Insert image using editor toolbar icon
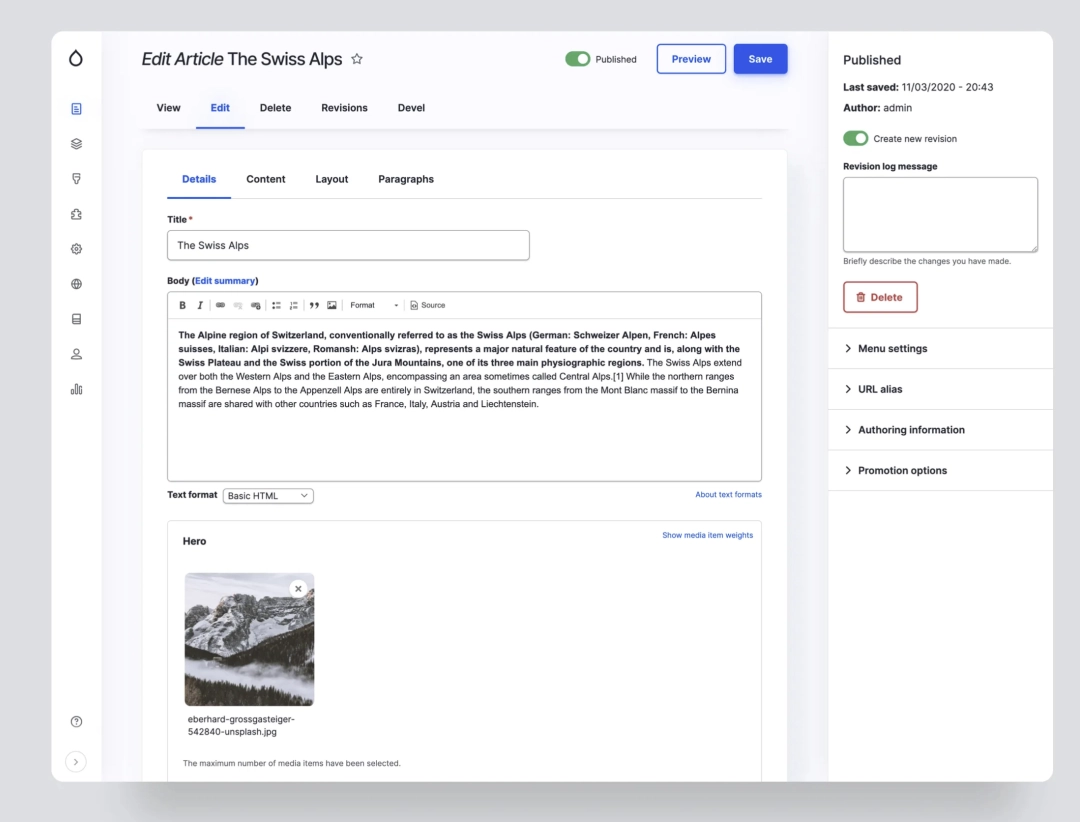This screenshot has height=822, width=1080. tap(332, 305)
